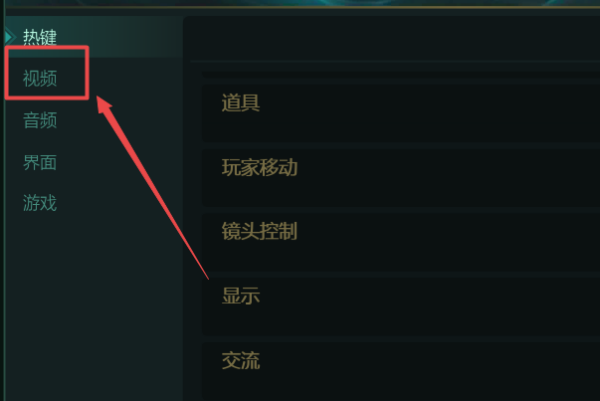This screenshot has width=600, height=401.
Task: Click the dark row area right of 显示
Action: pyautogui.click(x=430, y=306)
